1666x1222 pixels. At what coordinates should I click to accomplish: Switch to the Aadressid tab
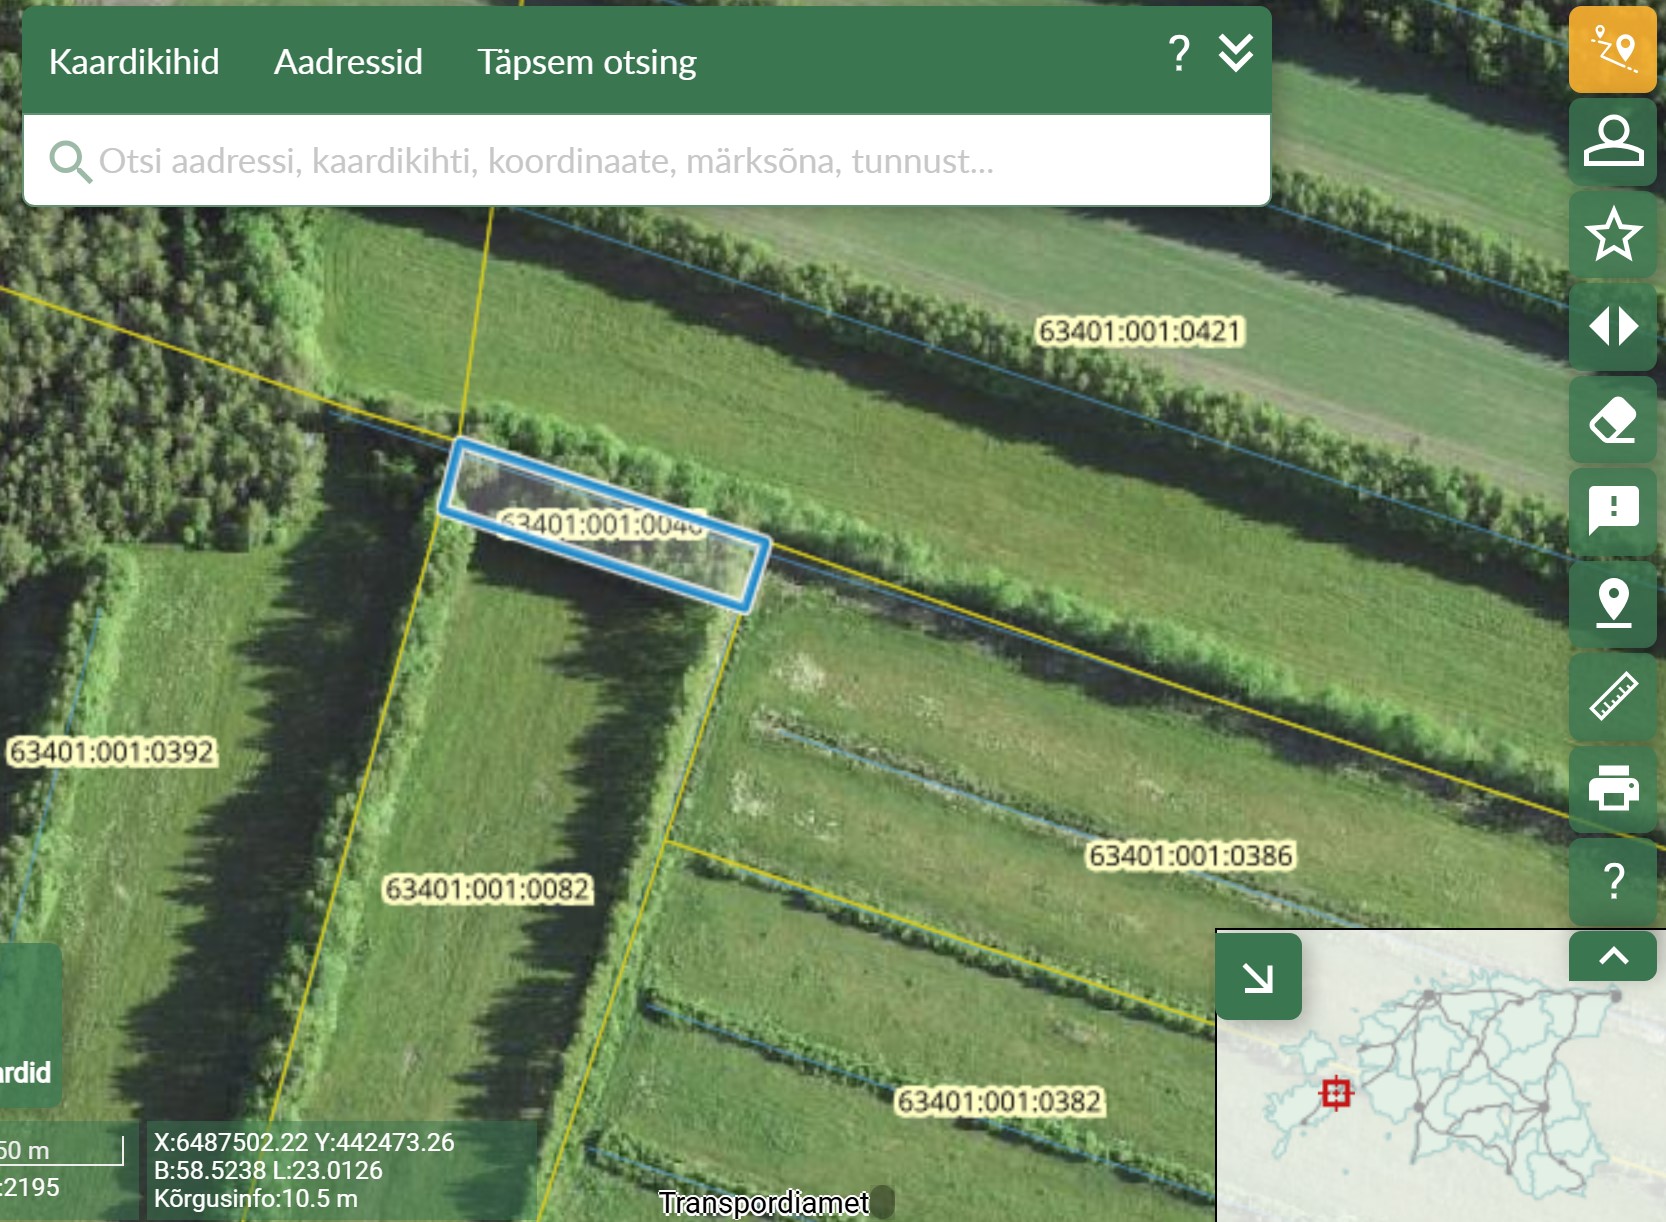coord(348,62)
